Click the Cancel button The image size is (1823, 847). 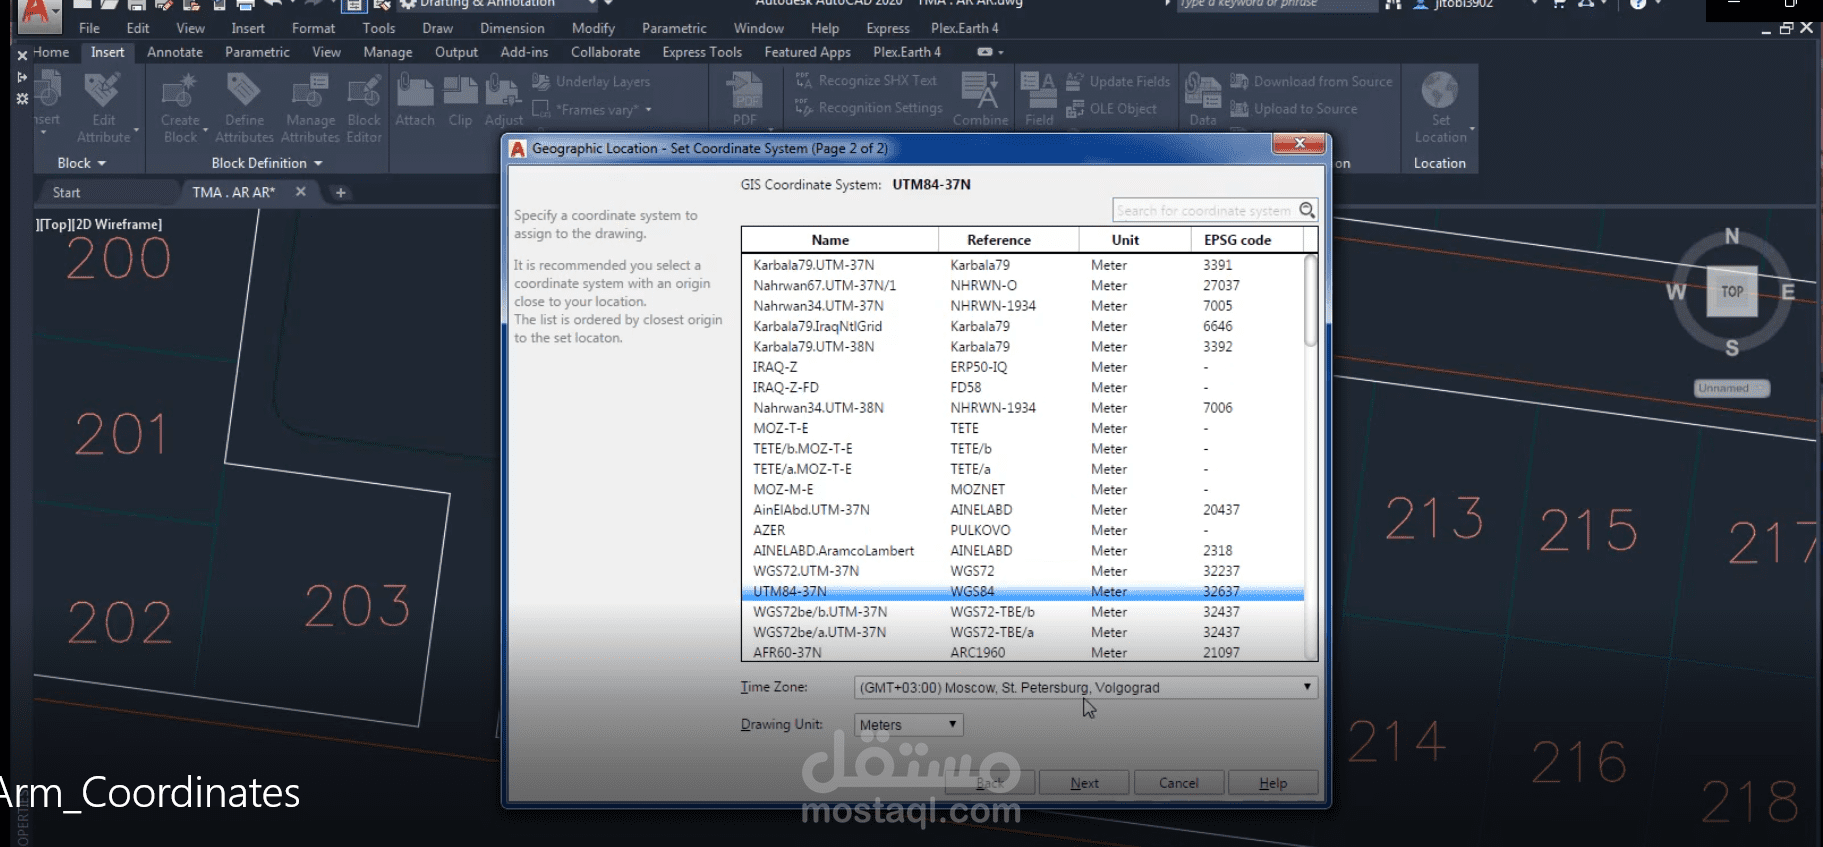[1178, 783]
